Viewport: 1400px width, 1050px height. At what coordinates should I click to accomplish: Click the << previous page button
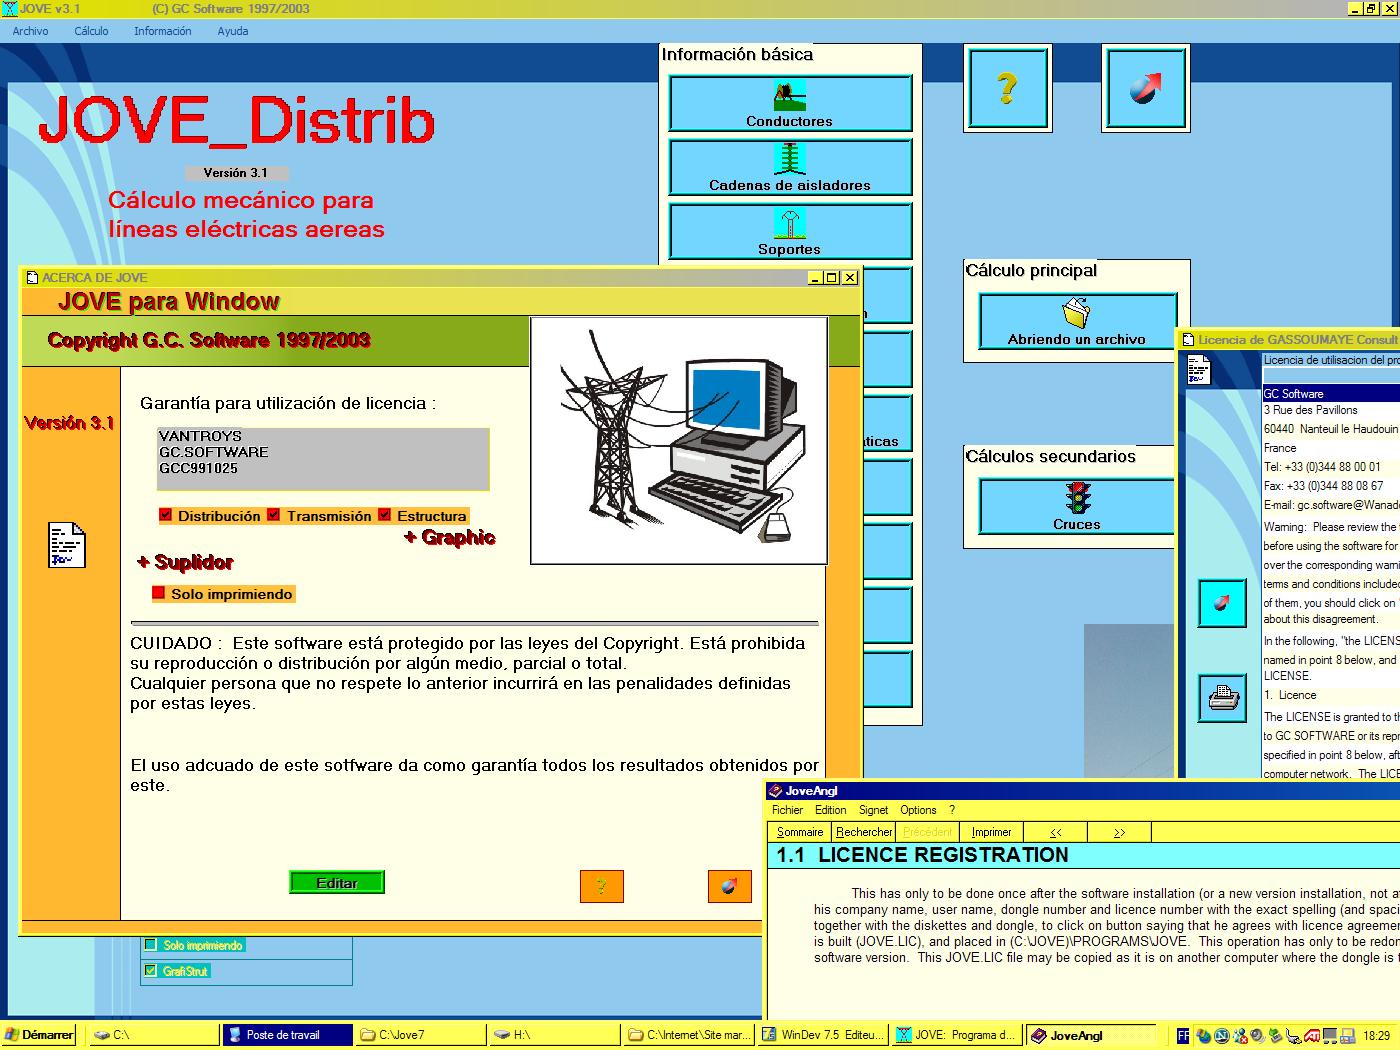coord(1055,832)
